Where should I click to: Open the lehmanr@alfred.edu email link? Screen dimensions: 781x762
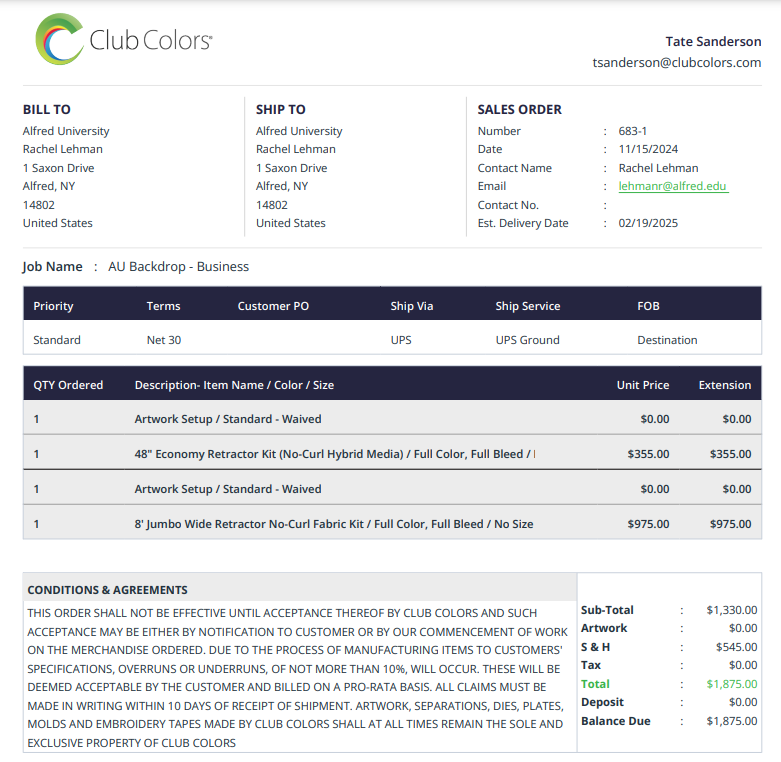672,186
